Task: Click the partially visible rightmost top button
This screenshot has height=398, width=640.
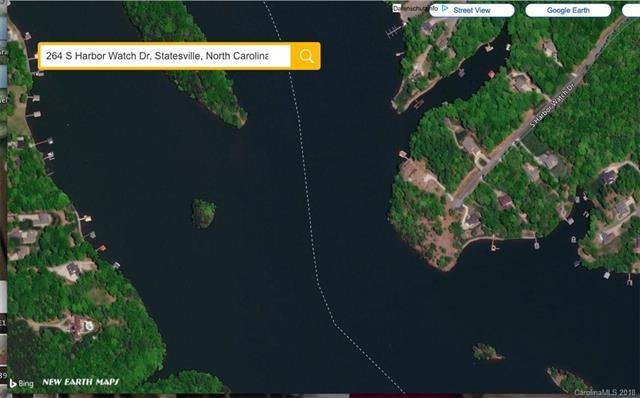Action: click(631, 10)
